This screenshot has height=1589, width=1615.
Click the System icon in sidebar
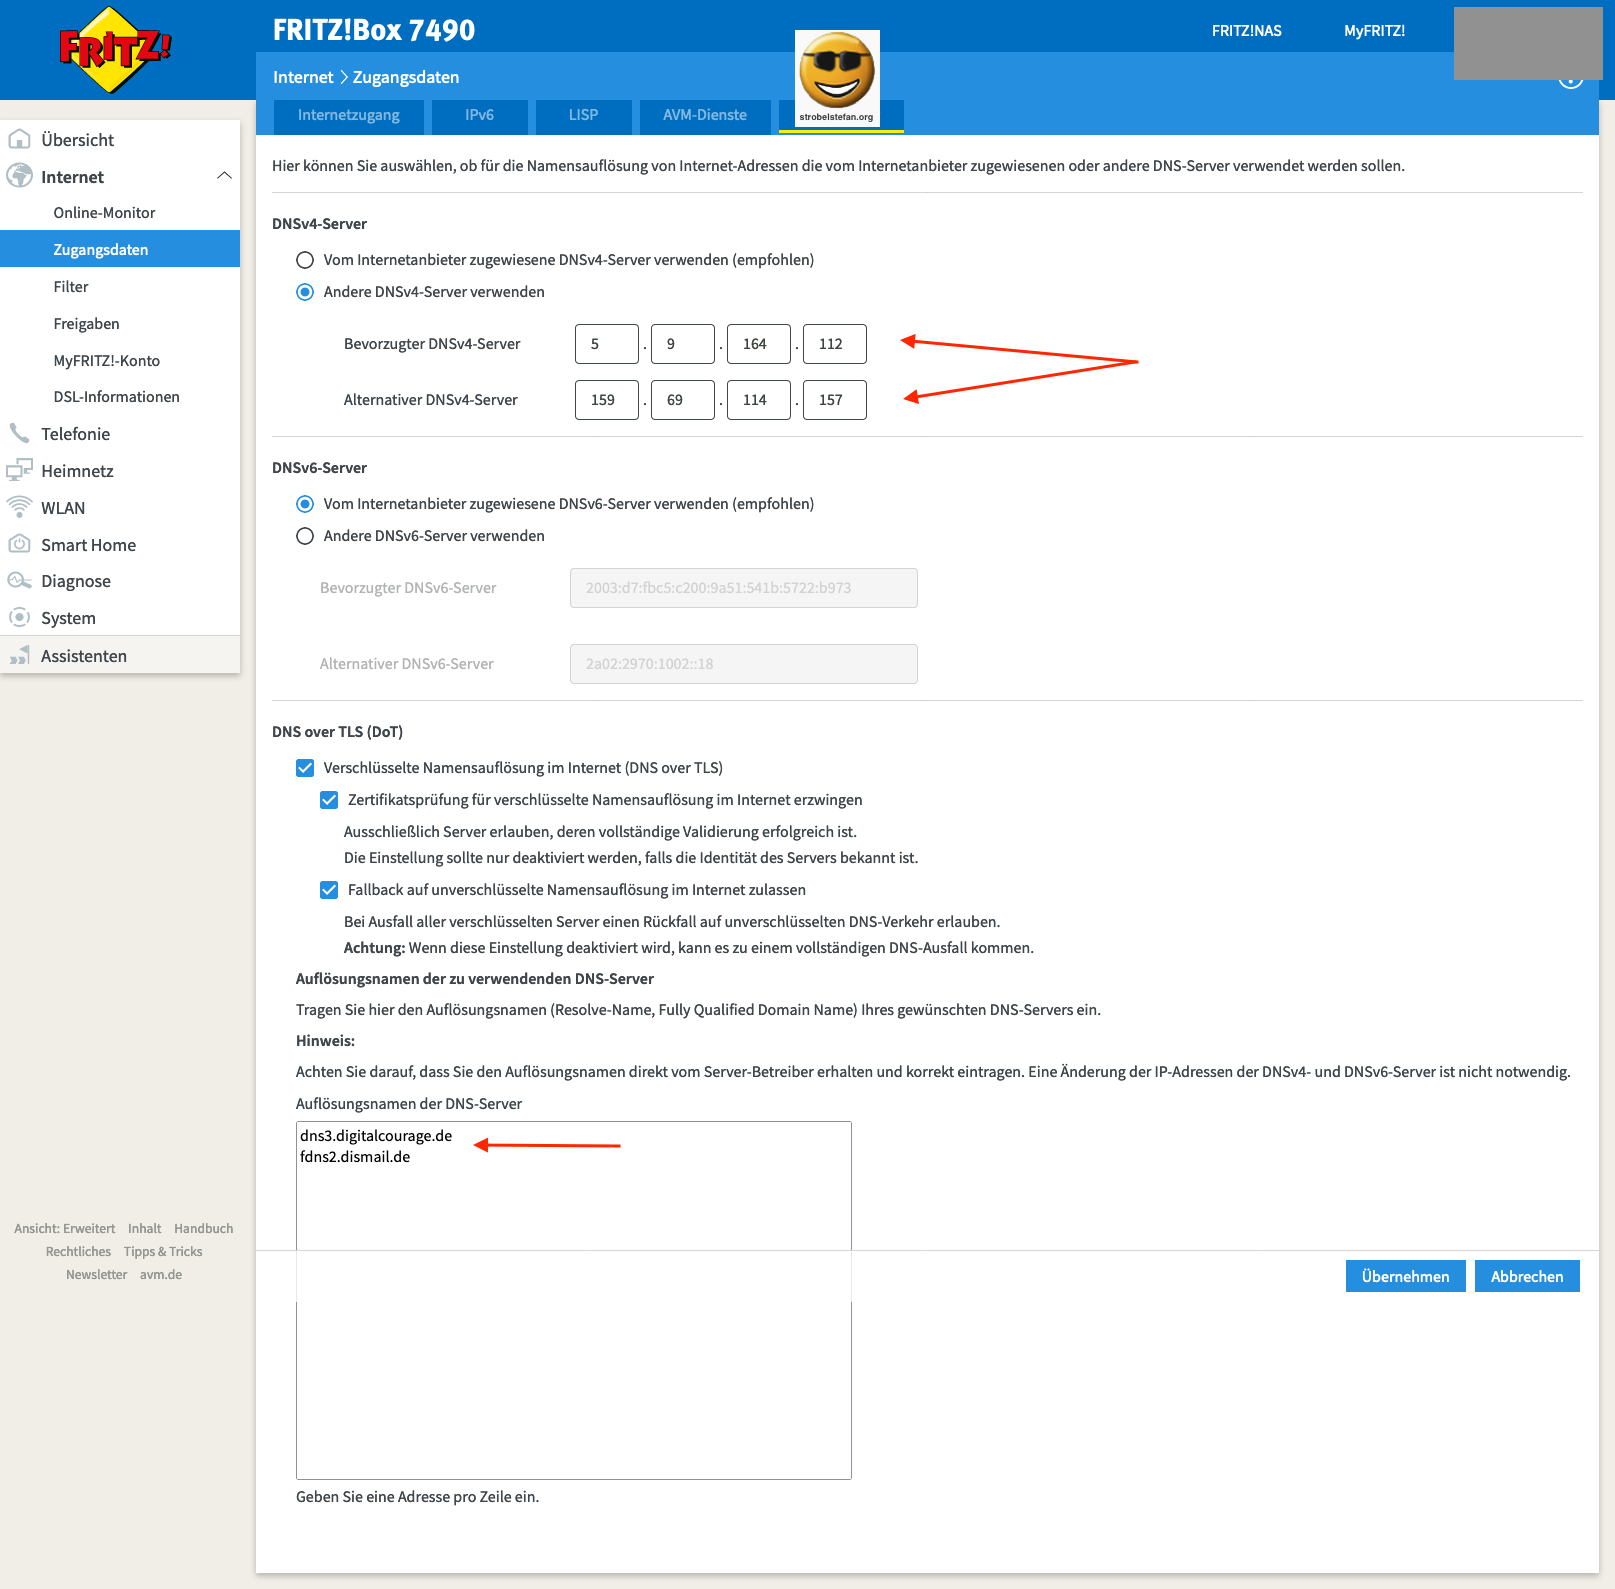point(20,618)
